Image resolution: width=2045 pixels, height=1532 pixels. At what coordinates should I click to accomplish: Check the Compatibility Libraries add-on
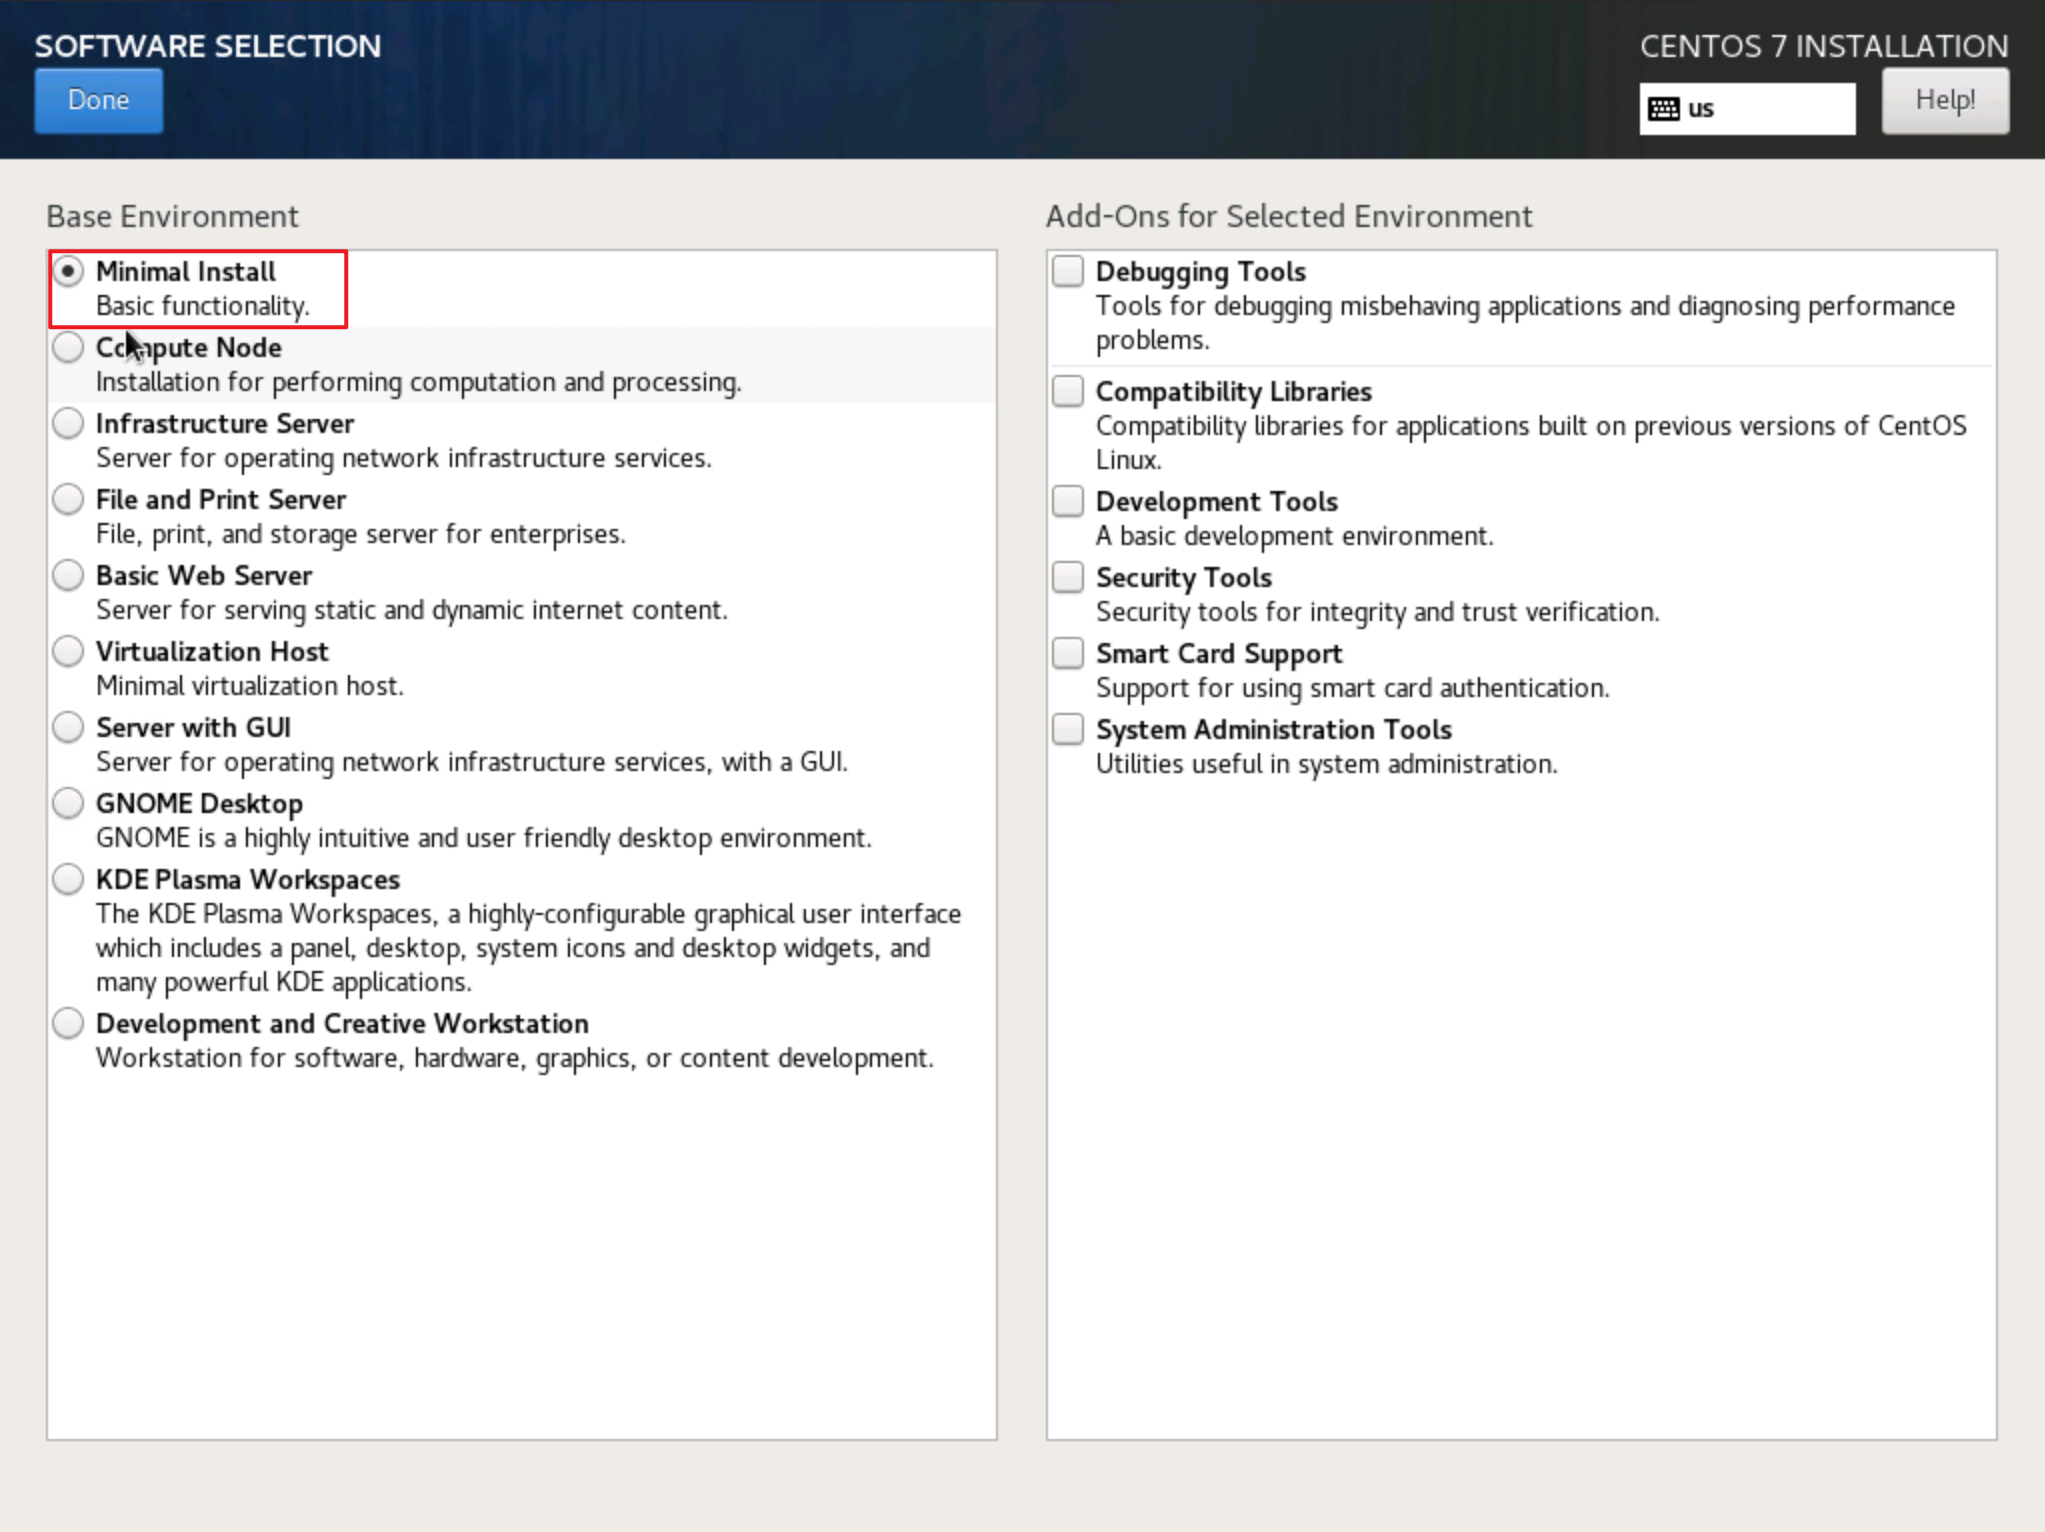(x=1068, y=391)
